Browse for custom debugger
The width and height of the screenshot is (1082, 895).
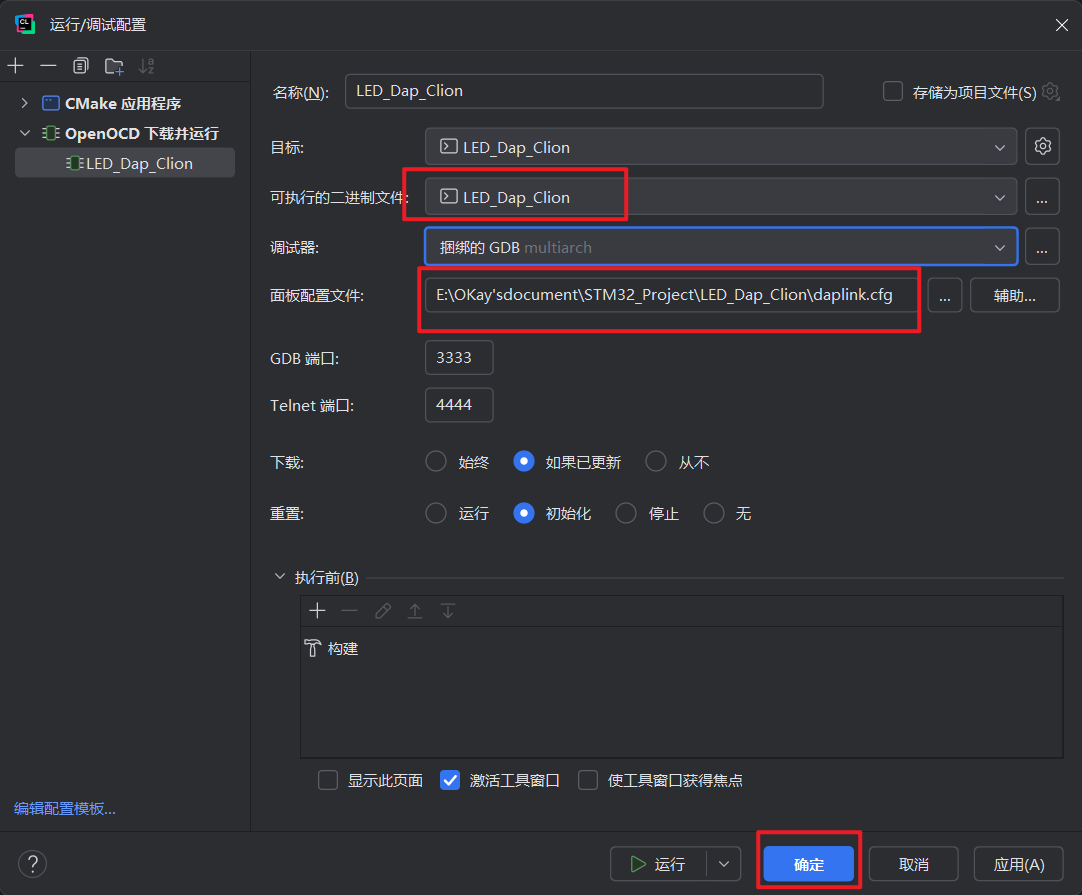(1042, 247)
